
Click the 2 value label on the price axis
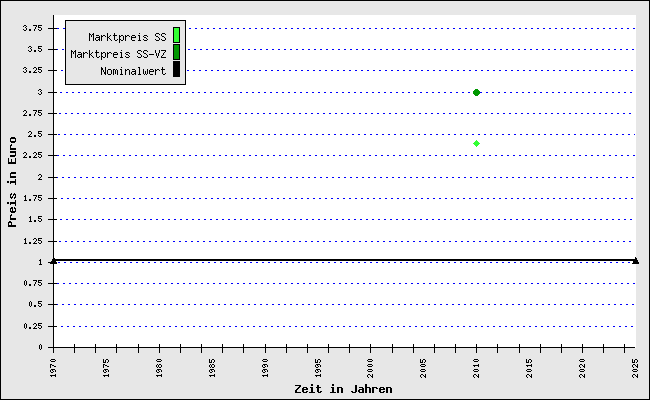click(39, 177)
